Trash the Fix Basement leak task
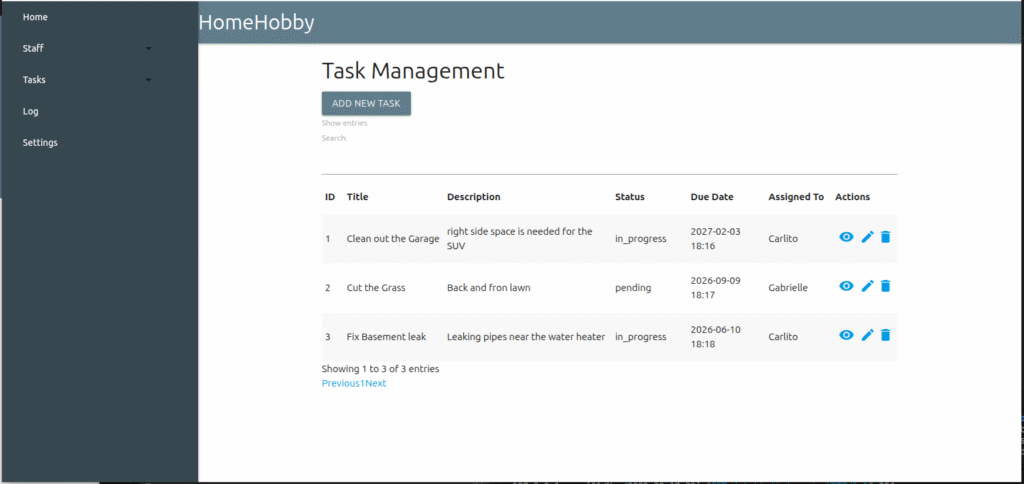The image size is (1024, 484). click(885, 335)
